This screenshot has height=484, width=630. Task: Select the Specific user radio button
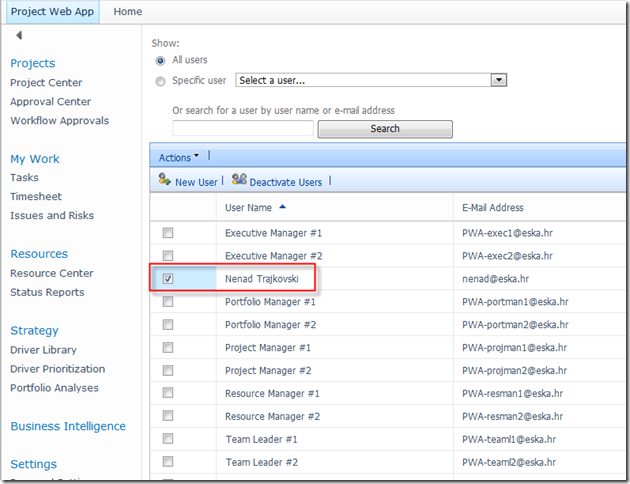(x=161, y=80)
